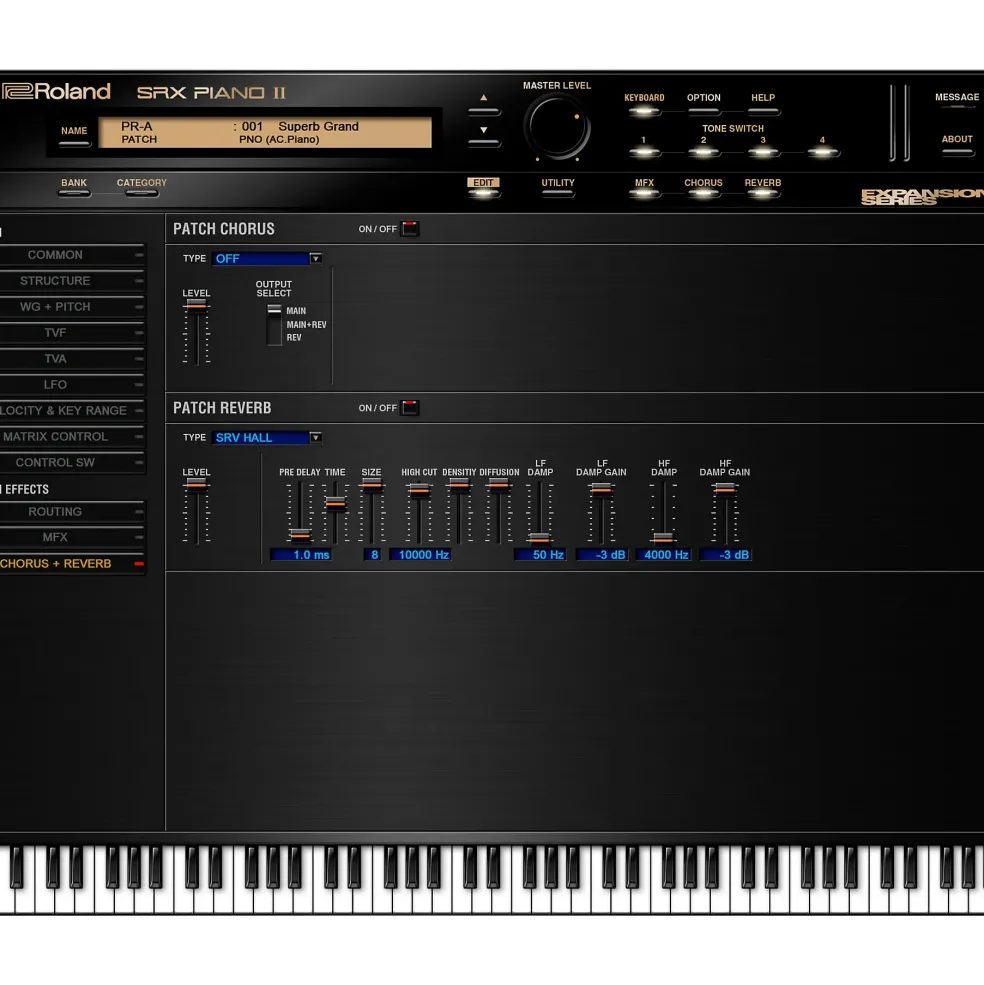Adjust the DENSITY slider

click(x=459, y=484)
